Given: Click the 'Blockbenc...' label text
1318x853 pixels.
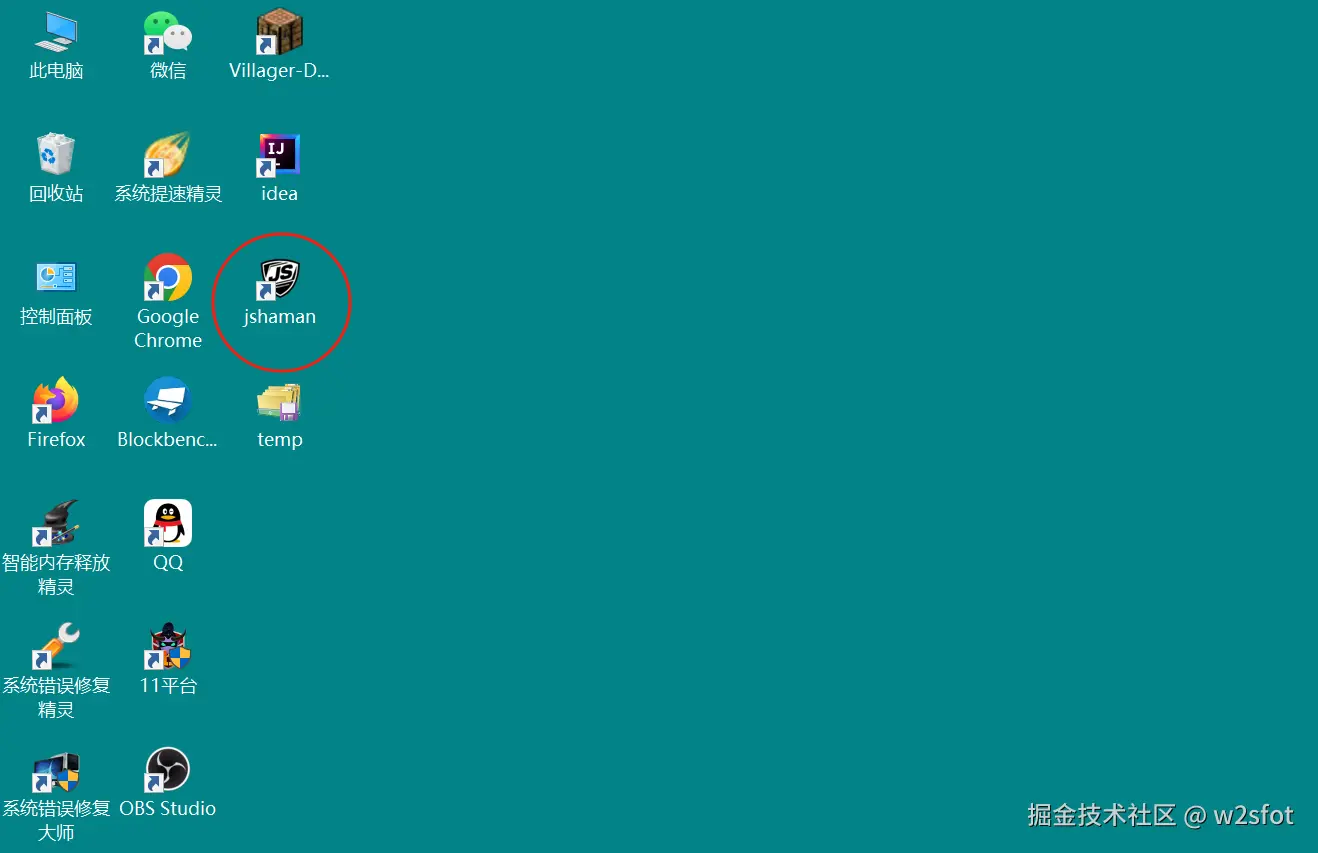Looking at the screenshot, I should coord(168,439).
